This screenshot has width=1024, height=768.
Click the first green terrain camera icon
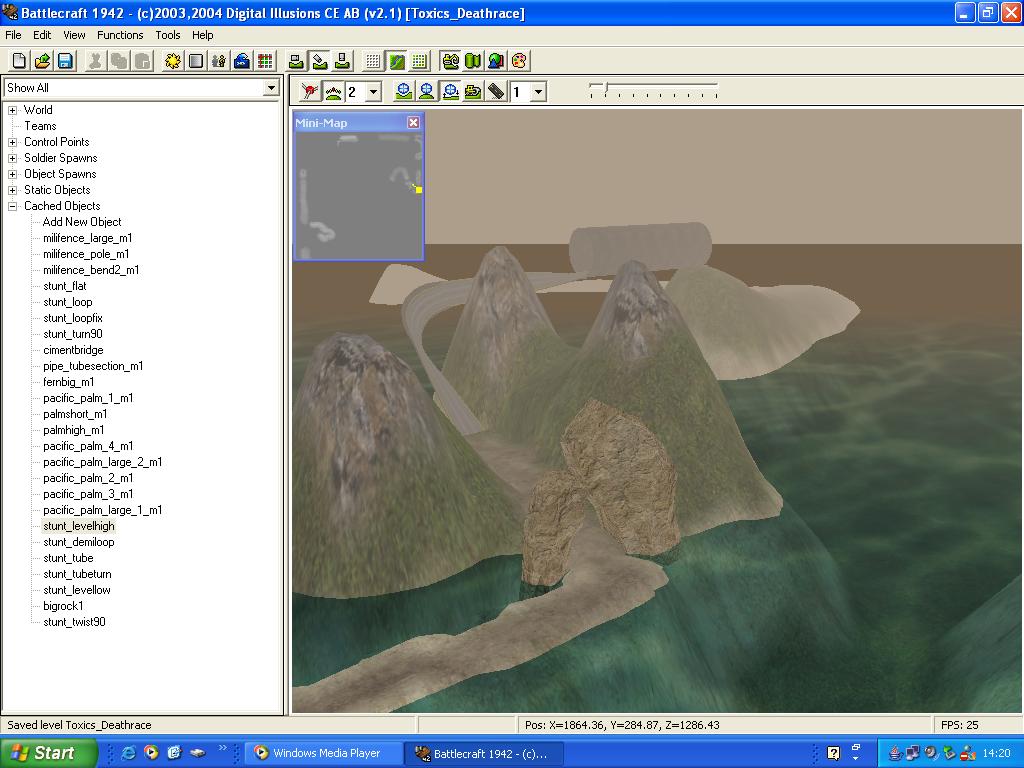click(296, 61)
